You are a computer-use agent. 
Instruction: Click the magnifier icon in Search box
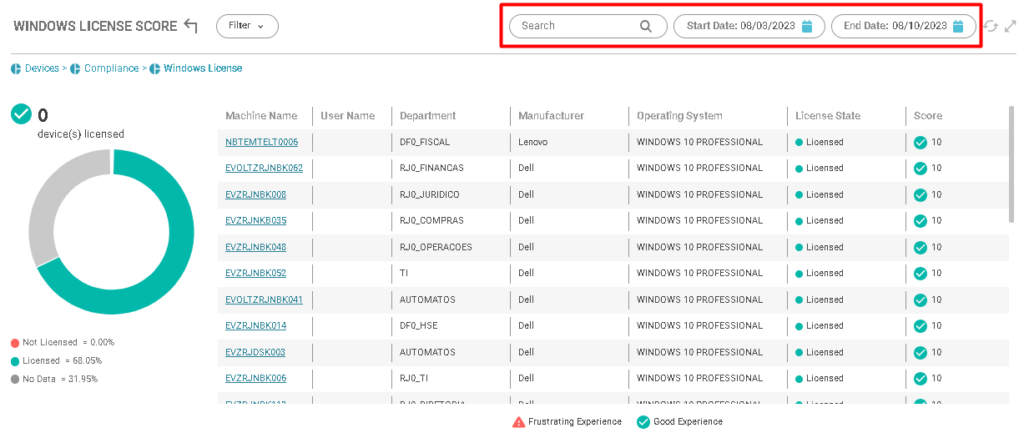[646, 26]
